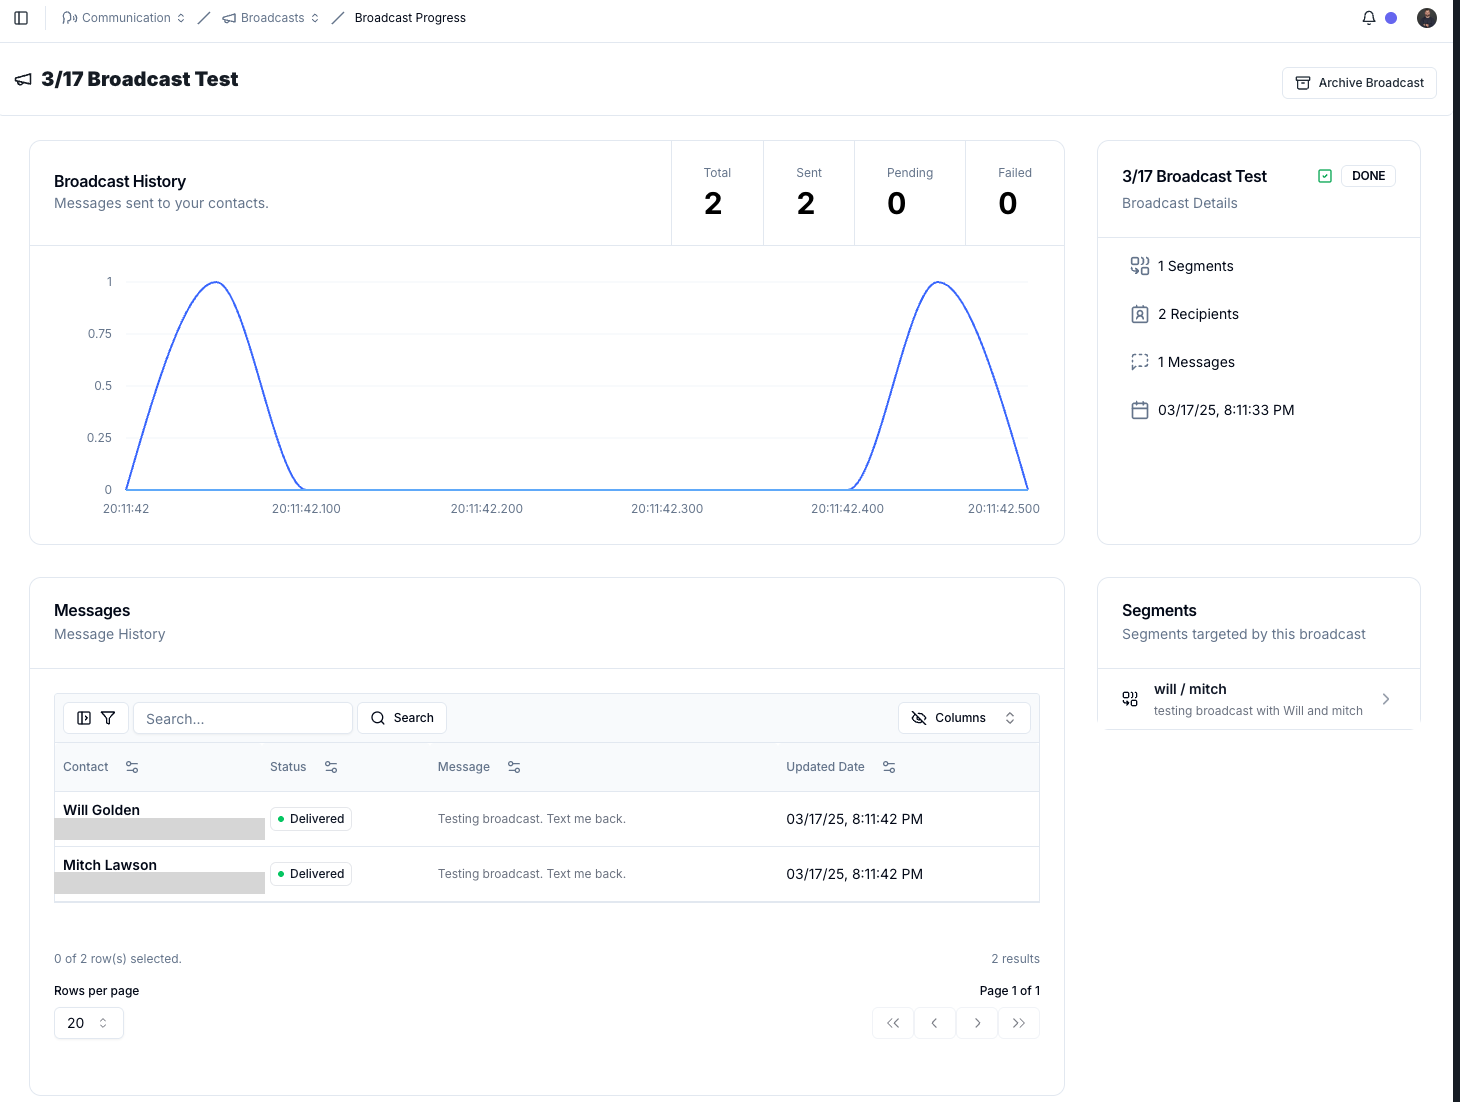Open Contact column options icon

coord(132,767)
